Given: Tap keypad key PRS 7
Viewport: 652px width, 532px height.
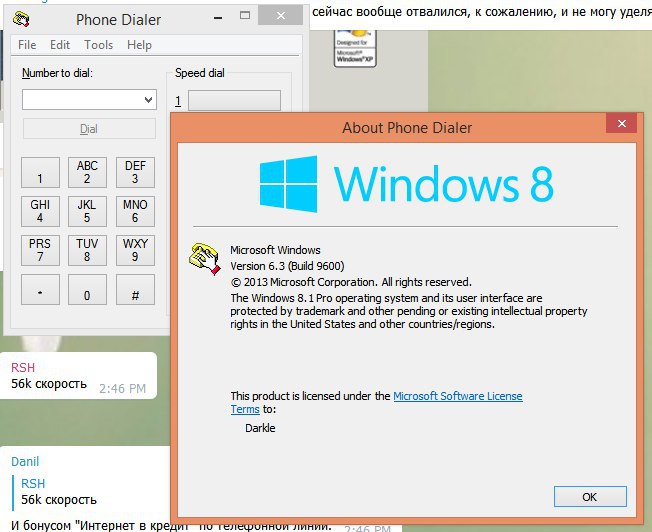Looking at the screenshot, I should 40,250.
